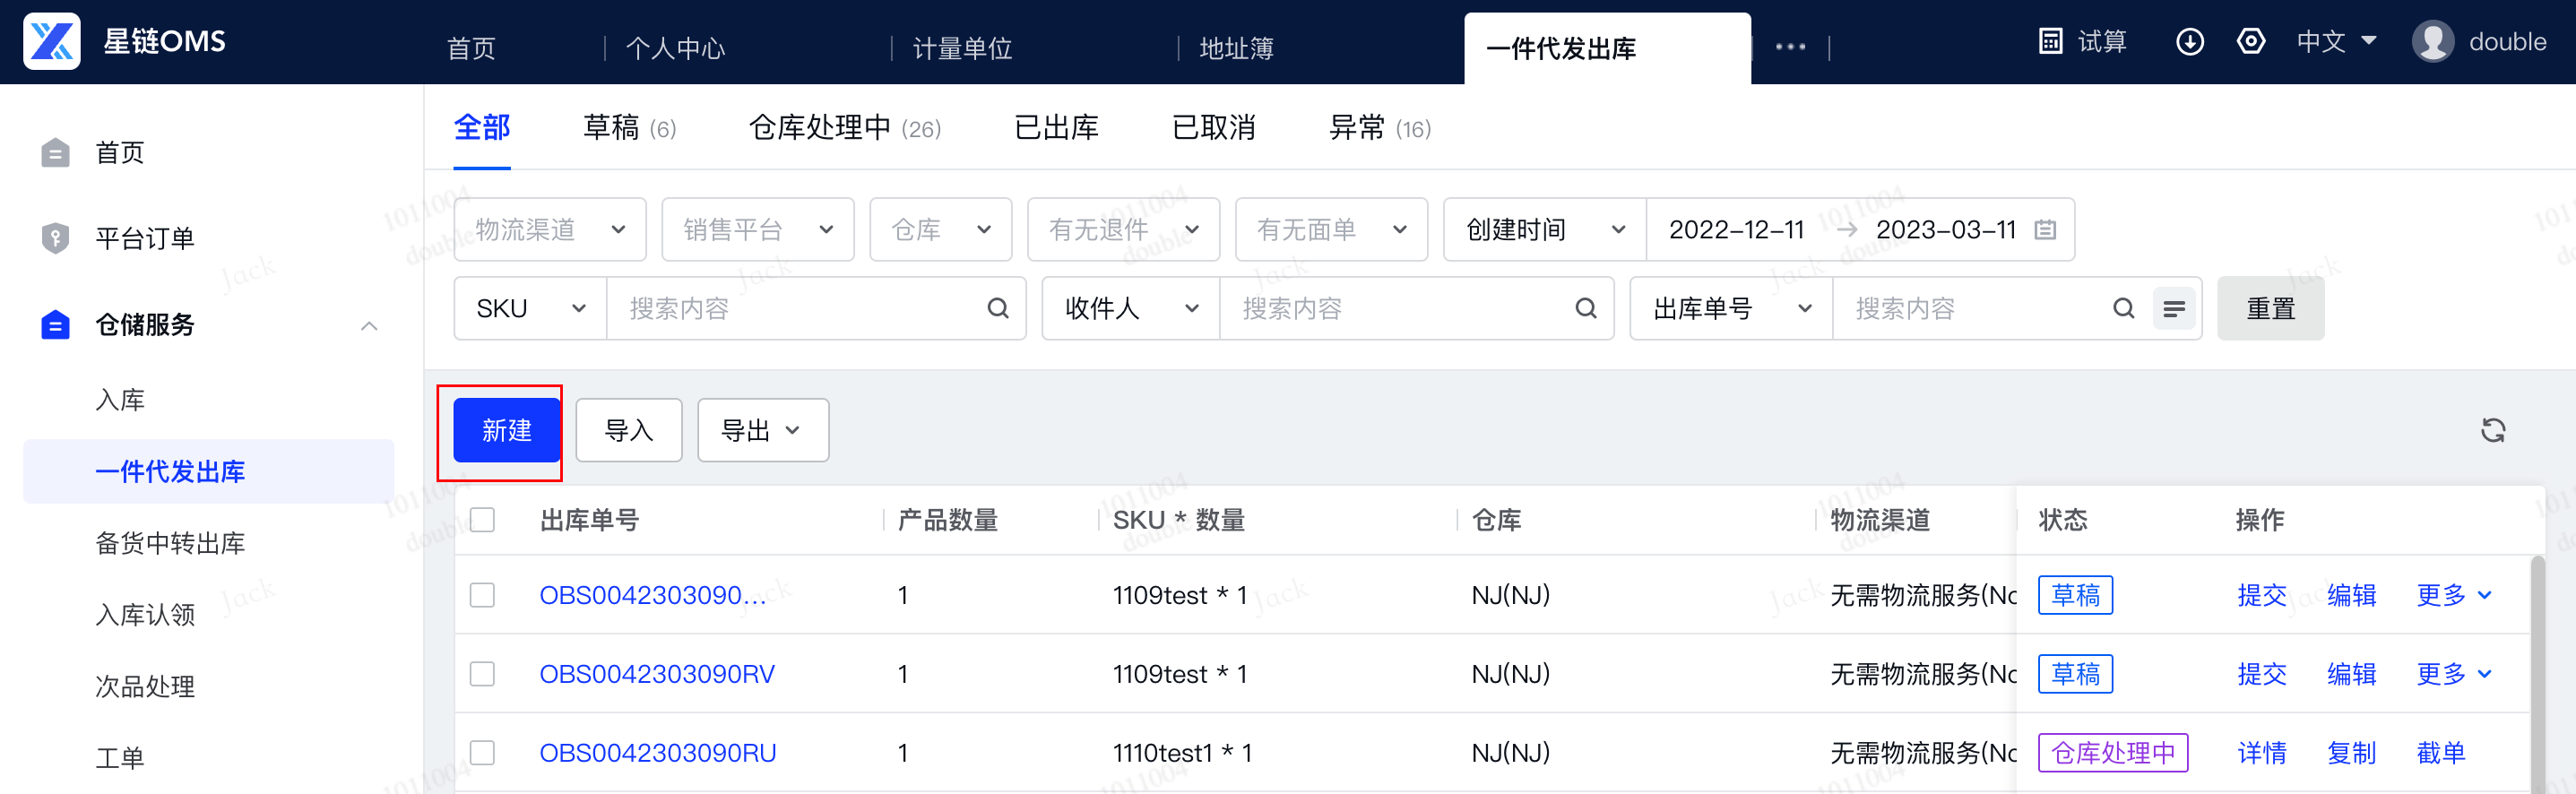Click the download icon in header

pos(2189,41)
